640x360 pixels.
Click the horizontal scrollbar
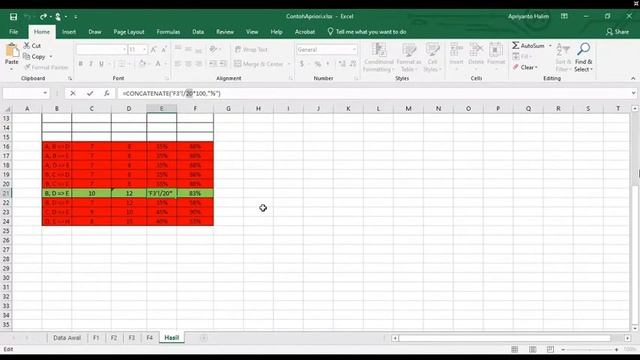pyautogui.click(x=504, y=338)
